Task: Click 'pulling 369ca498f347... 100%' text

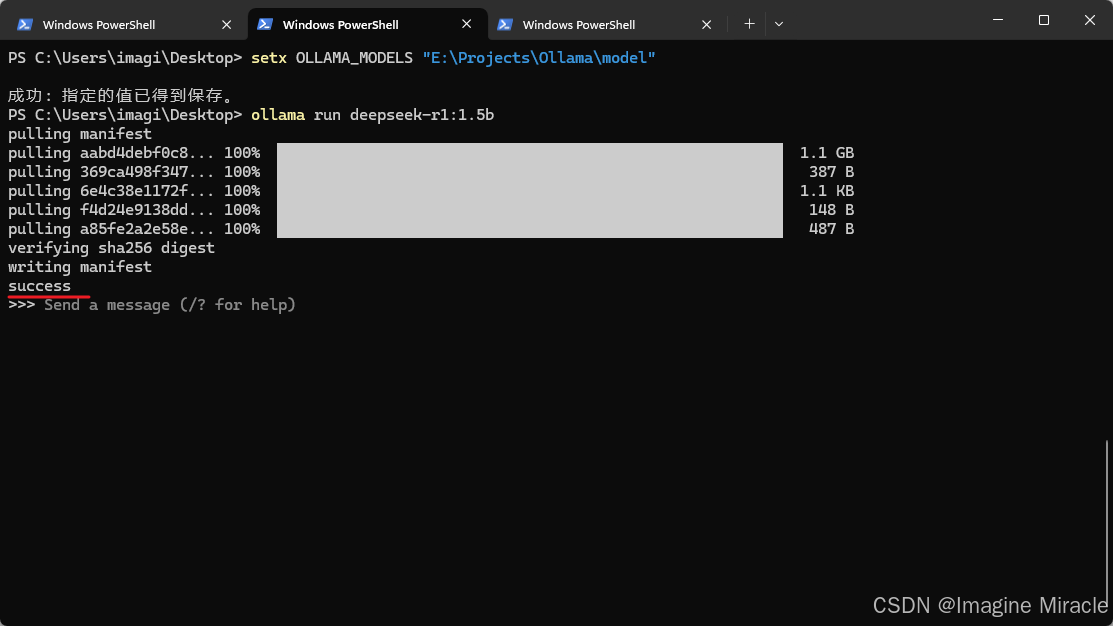Action: click(x=134, y=172)
